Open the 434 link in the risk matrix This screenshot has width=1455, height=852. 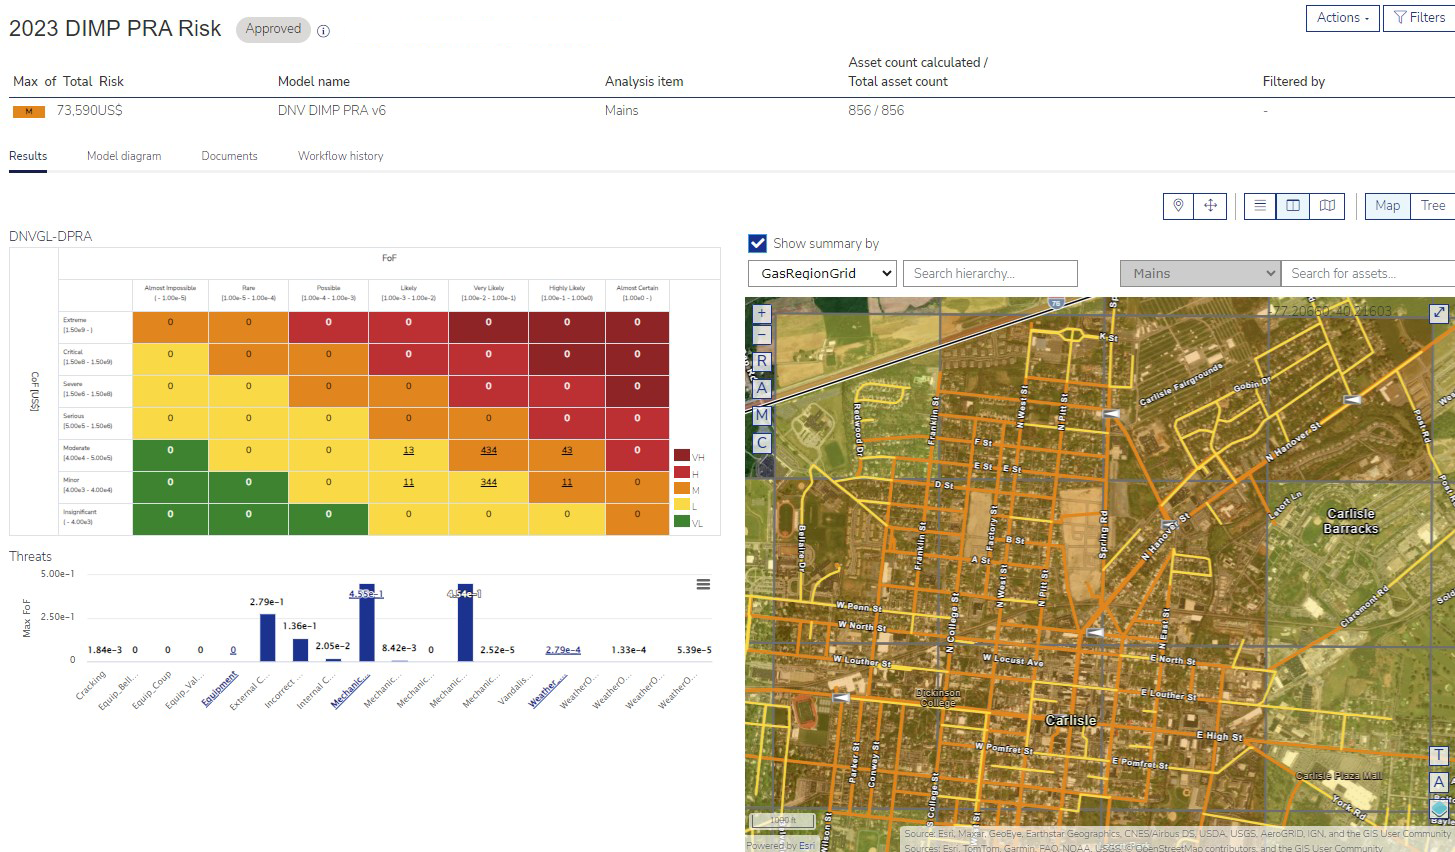pyautogui.click(x=488, y=451)
